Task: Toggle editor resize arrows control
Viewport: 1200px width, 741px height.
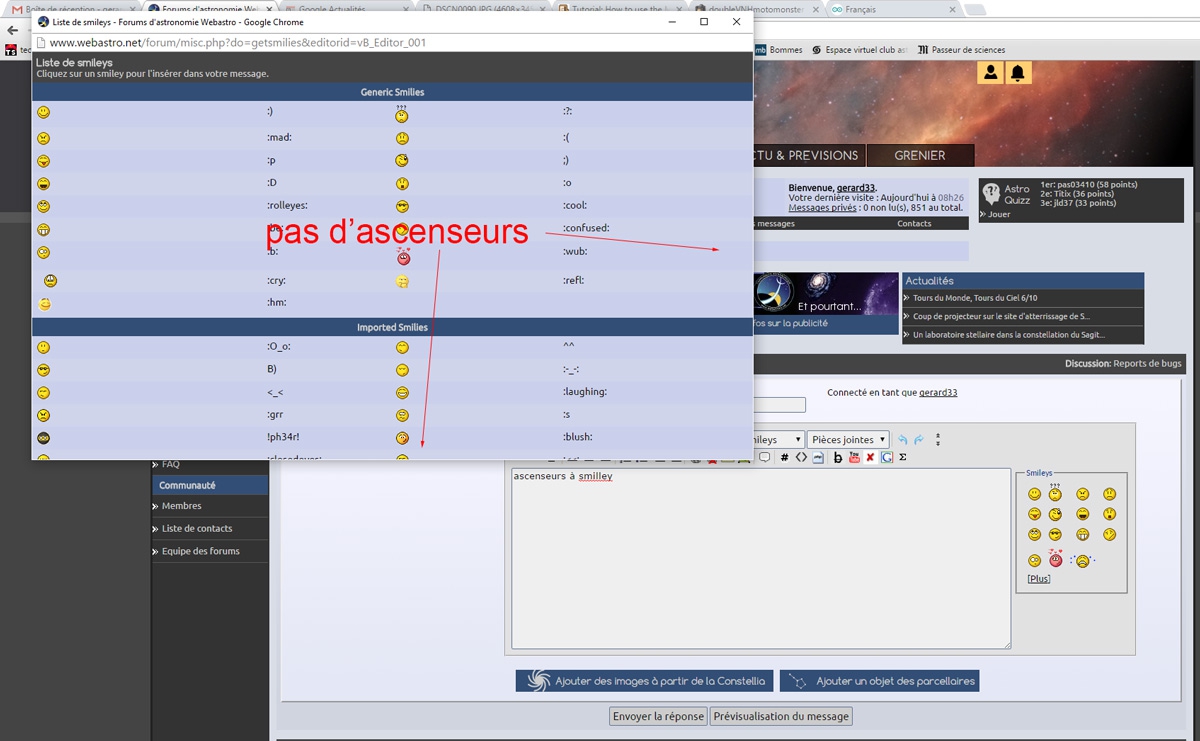Action: [x=937, y=440]
